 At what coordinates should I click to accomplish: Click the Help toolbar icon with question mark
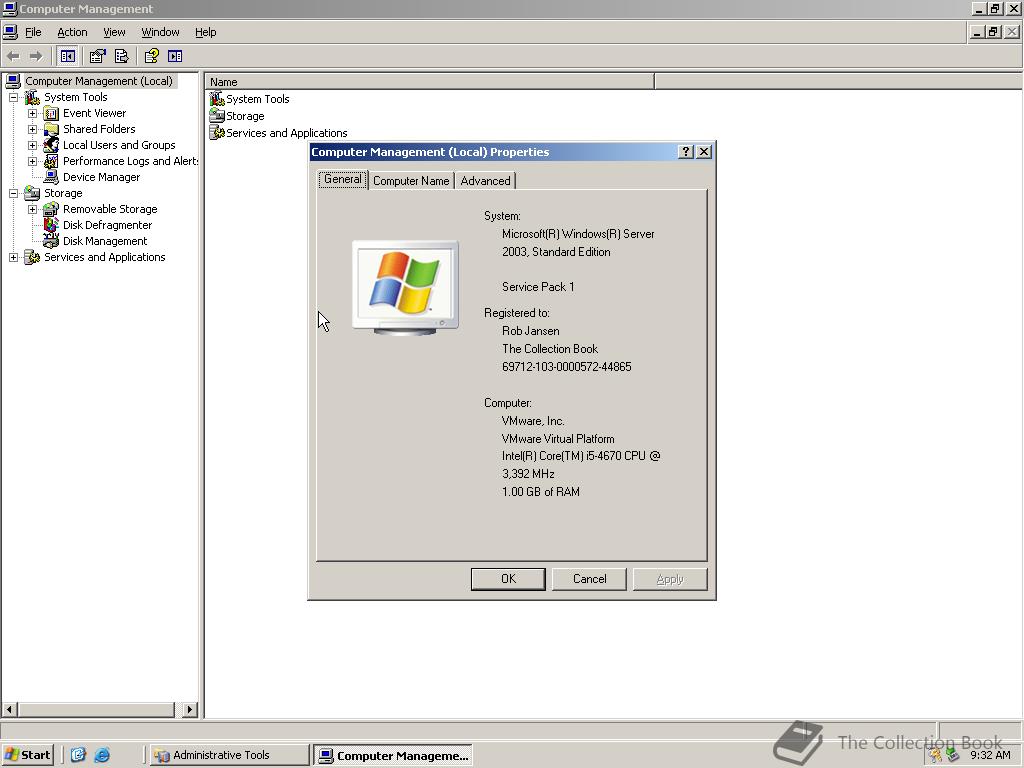point(152,56)
